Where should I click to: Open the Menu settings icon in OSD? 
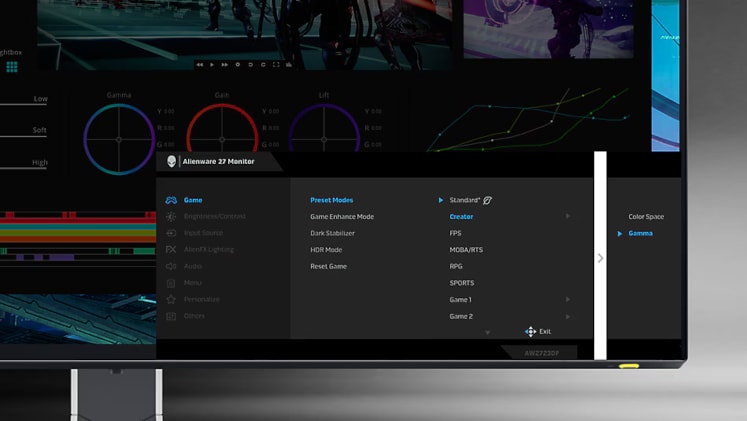[x=171, y=283]
